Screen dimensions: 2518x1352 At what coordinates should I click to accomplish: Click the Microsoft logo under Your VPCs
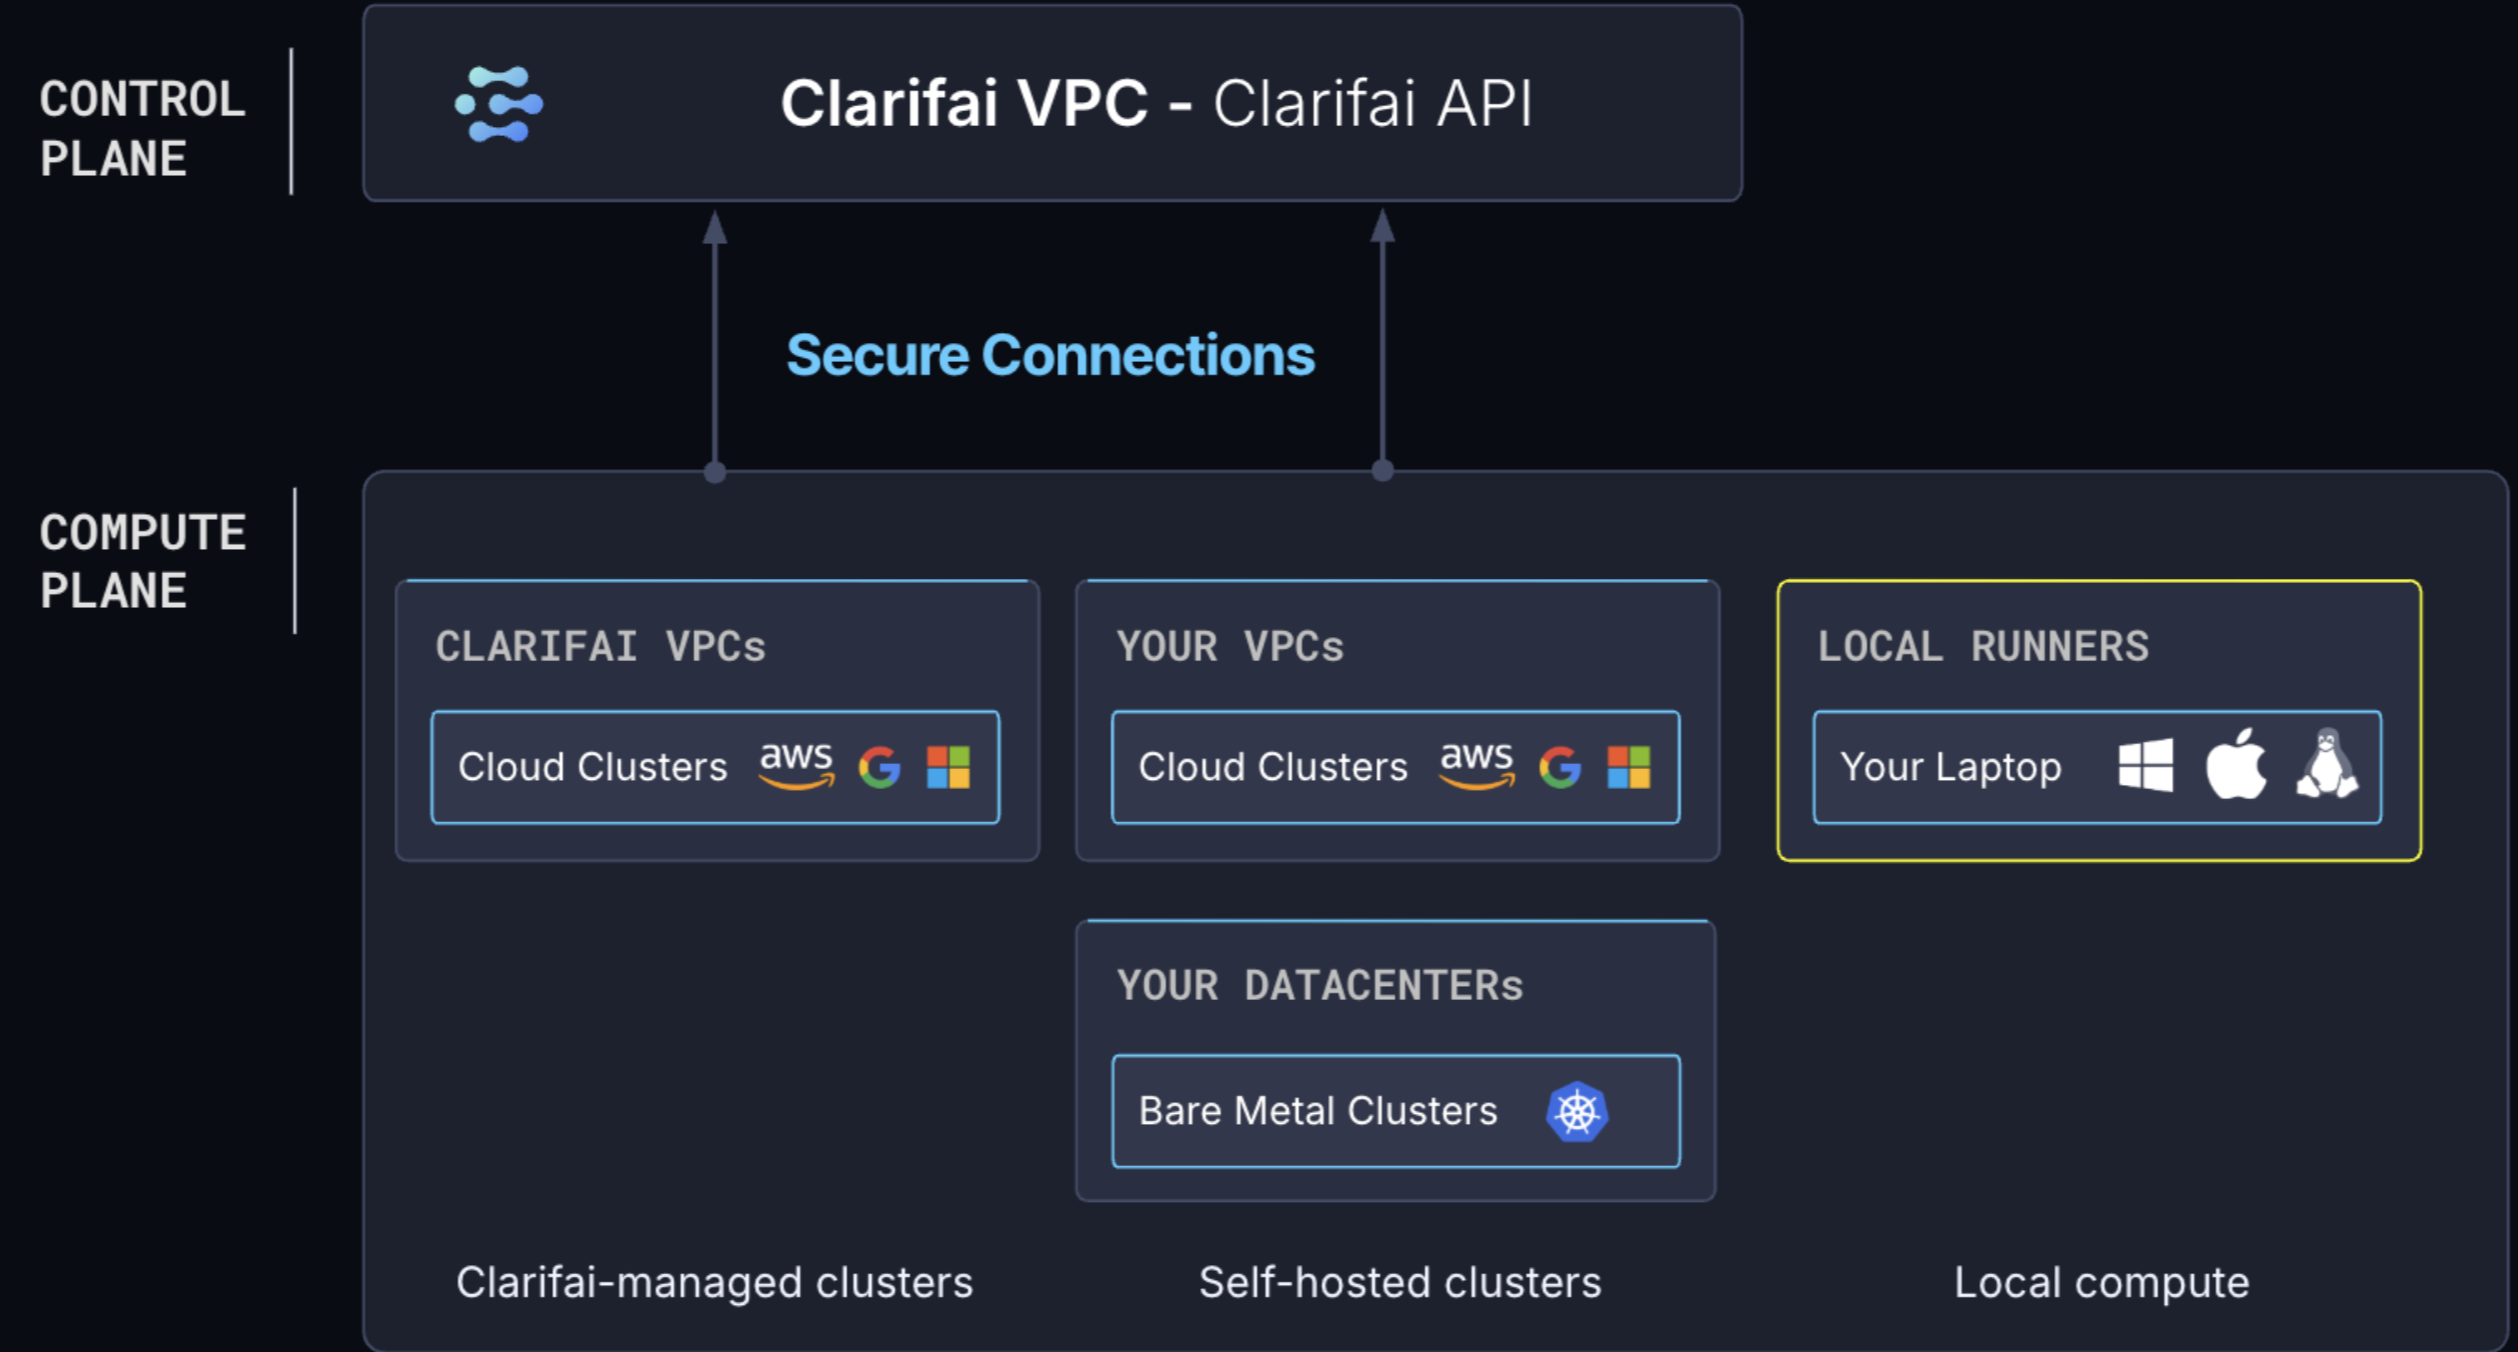point(1628,768)
